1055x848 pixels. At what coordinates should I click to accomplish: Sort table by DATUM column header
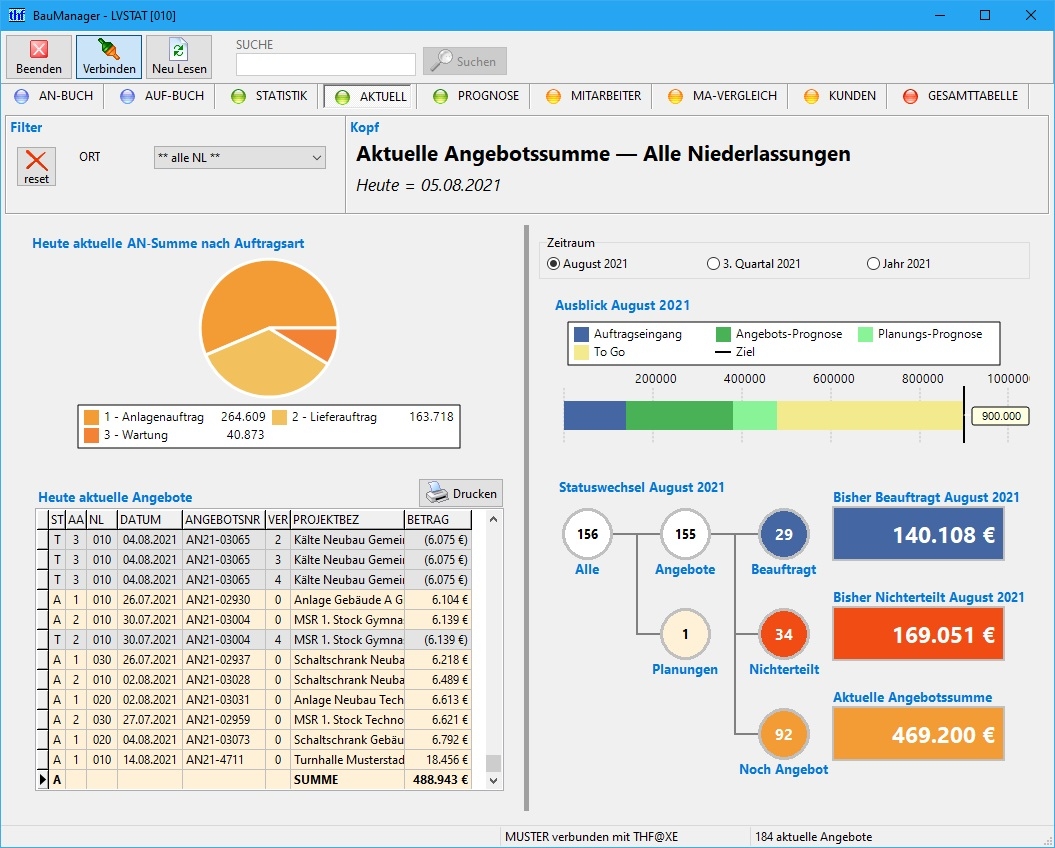pos(149,520)
